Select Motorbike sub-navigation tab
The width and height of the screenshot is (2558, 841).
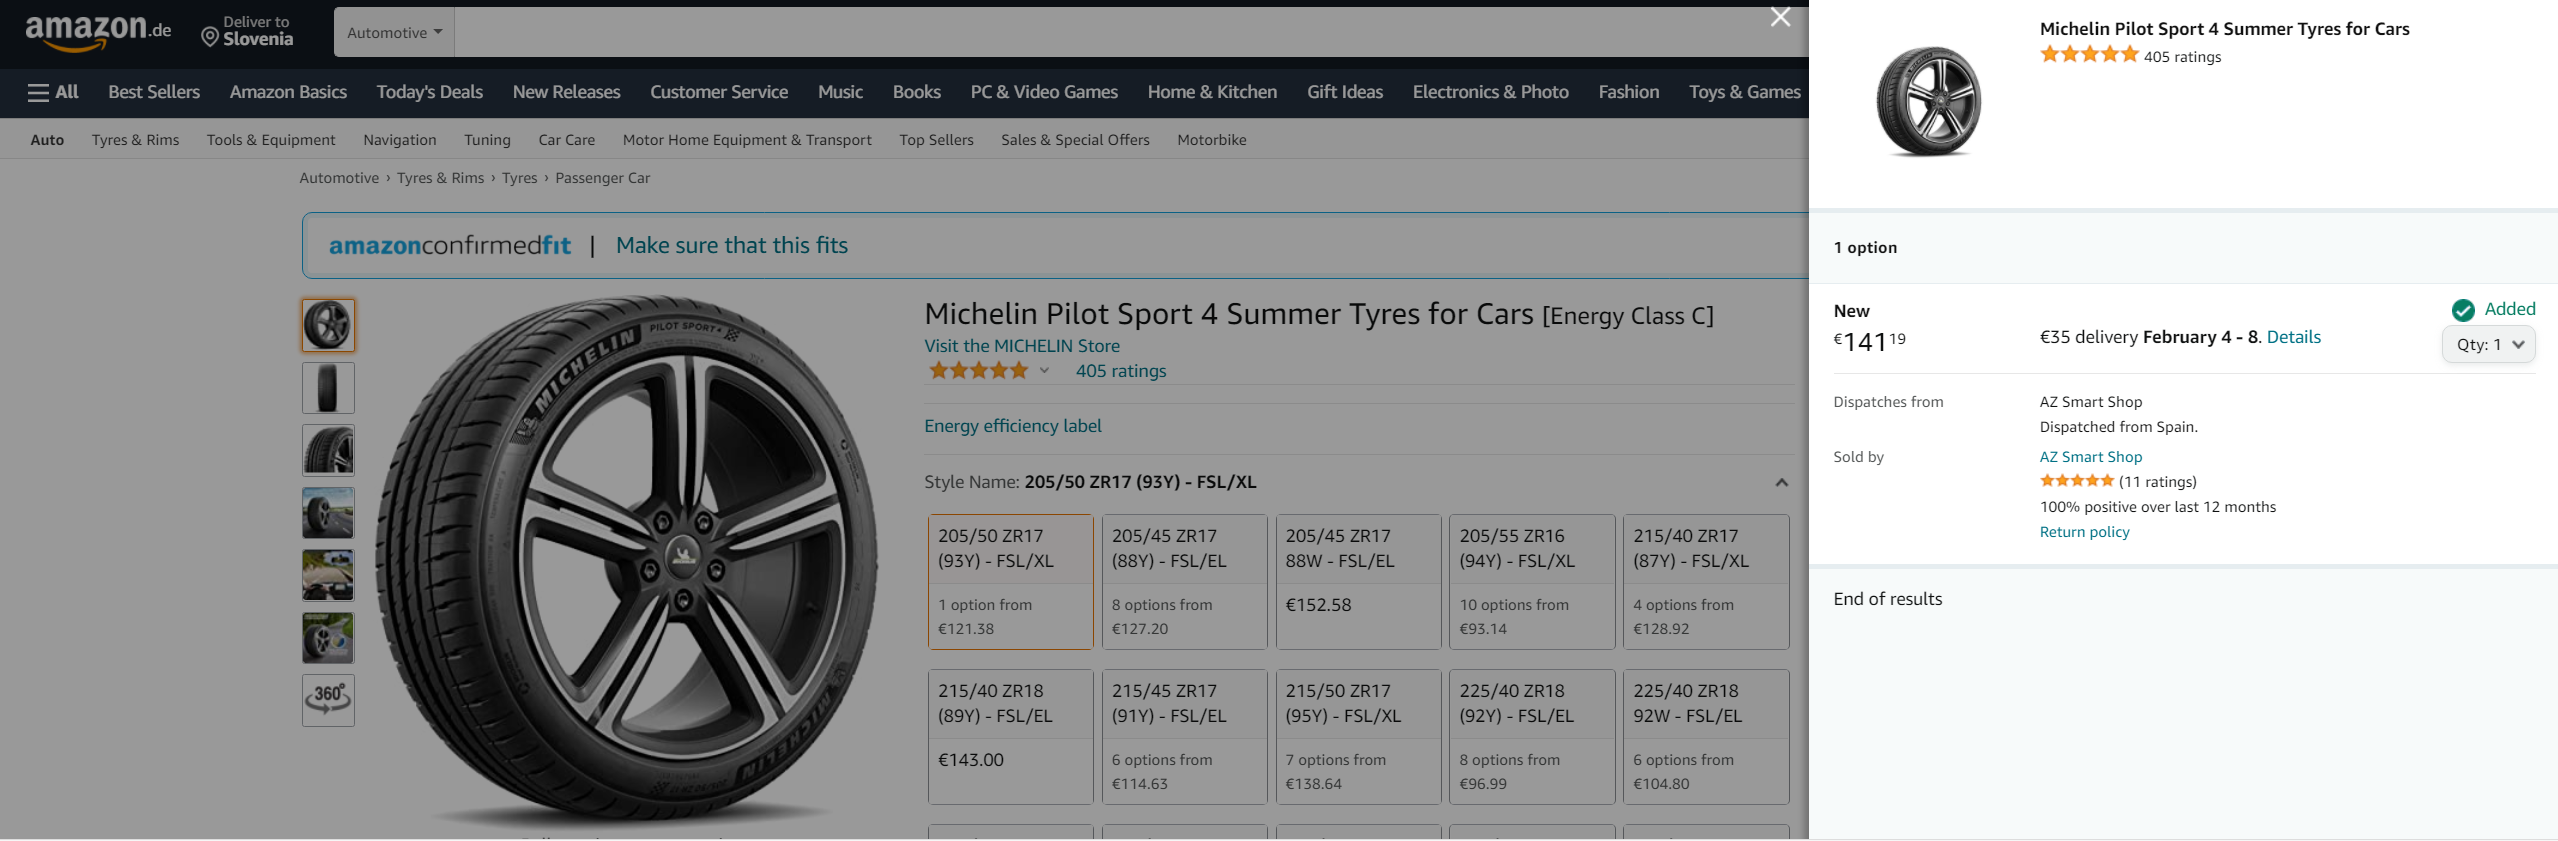(1212, 140)
